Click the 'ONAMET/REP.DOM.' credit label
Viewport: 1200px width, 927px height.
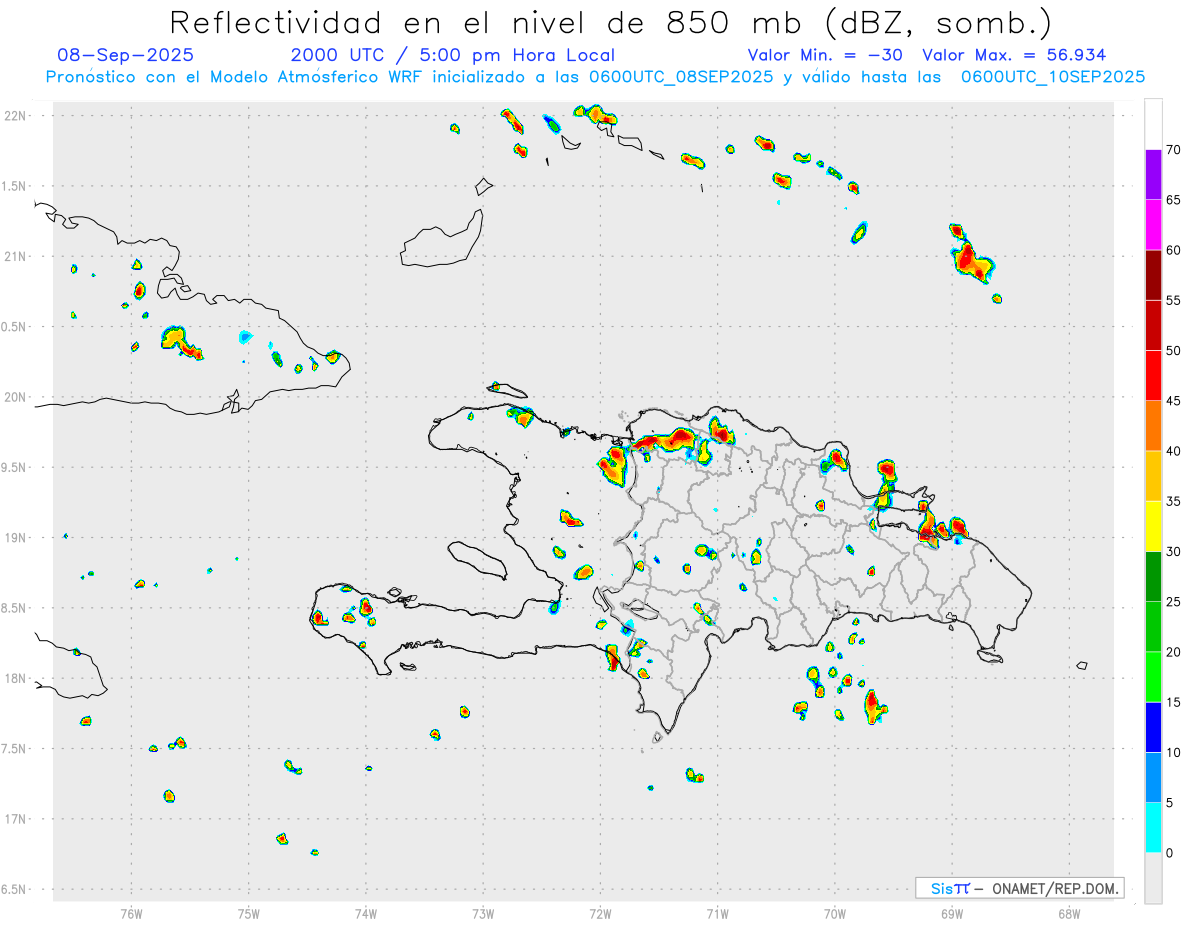(1054, 888)
